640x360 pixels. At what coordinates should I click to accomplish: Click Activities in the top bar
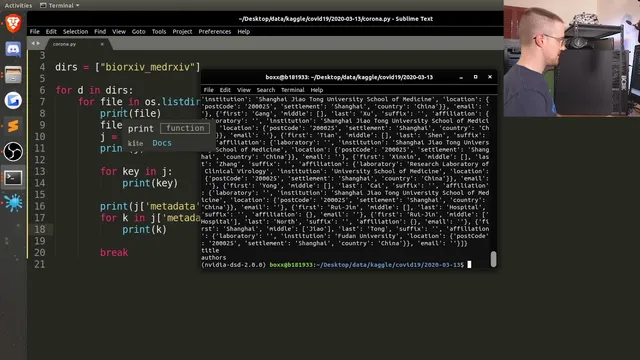pyautogui.click(x=18, y=5)
